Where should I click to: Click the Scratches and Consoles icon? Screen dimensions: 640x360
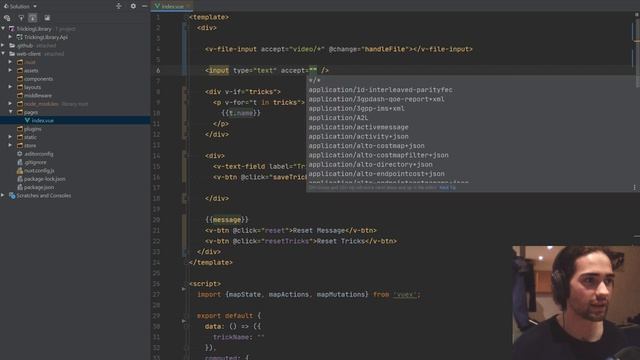coord(12,196)
